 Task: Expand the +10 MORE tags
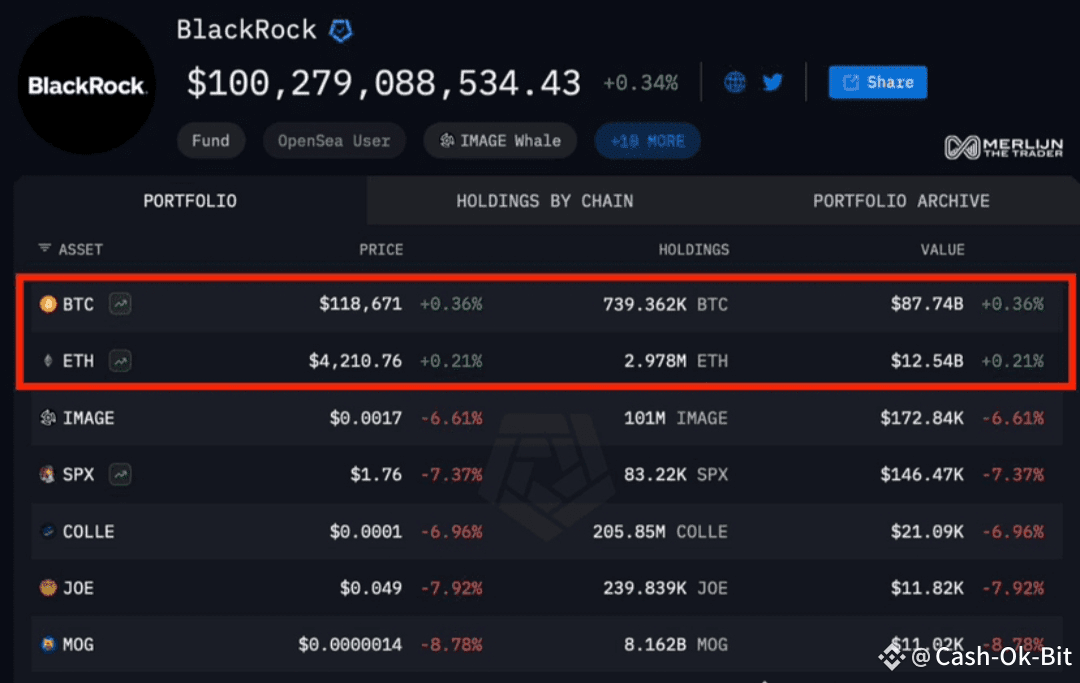click(647, 140)
